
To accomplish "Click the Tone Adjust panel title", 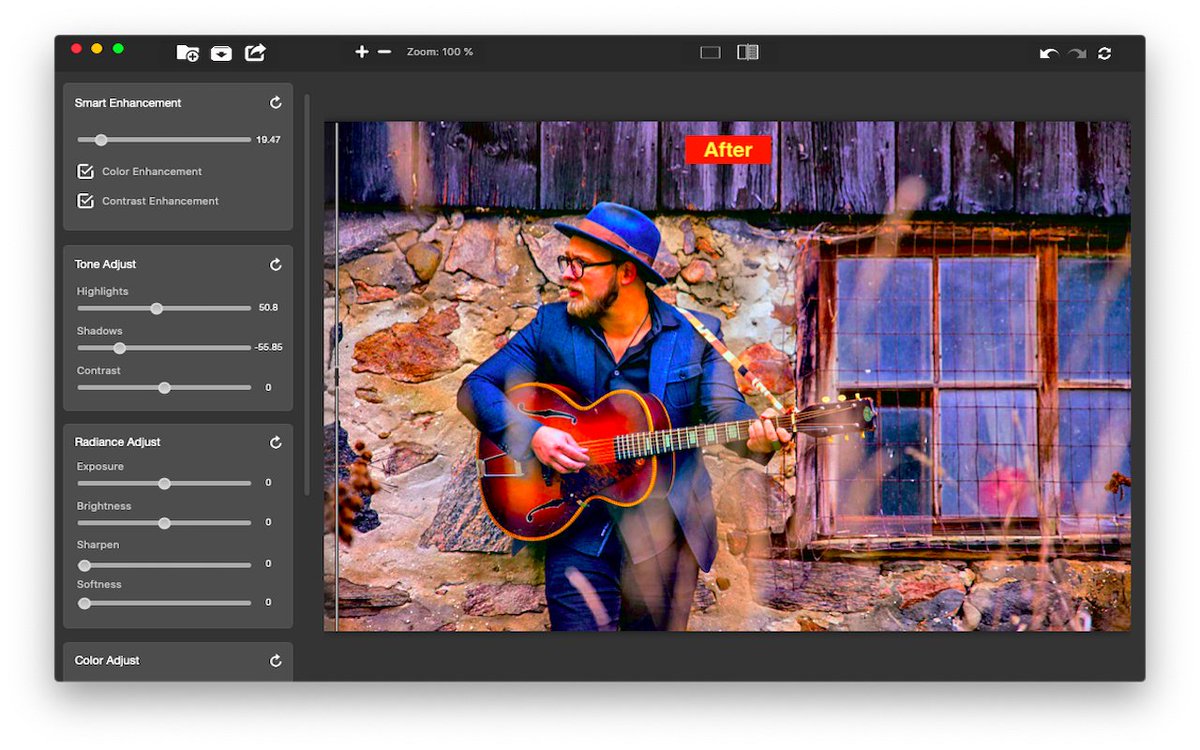I will [105, 265].
